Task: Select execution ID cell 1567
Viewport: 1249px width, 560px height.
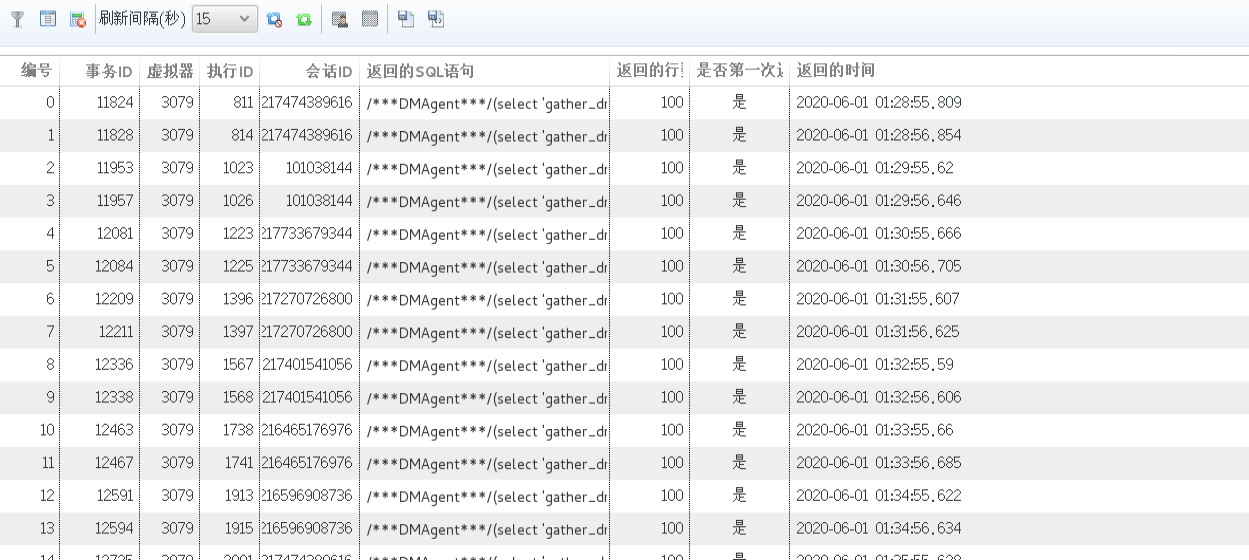Action: [239, 365]
